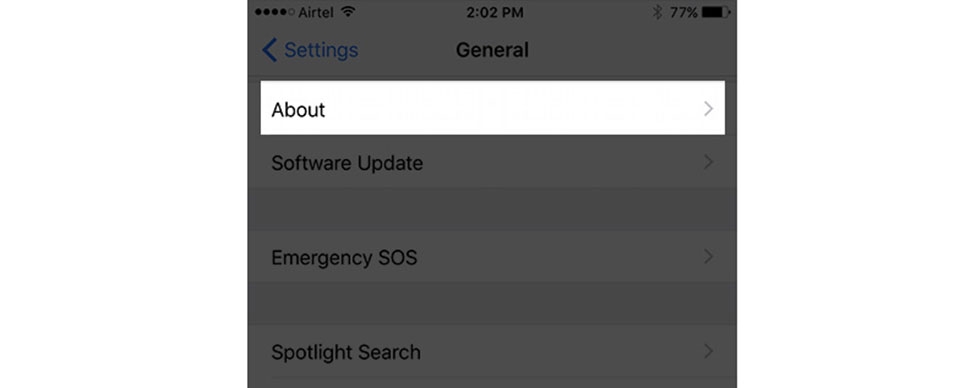Tap the 77% battery percentage text

tap(683, 12)
